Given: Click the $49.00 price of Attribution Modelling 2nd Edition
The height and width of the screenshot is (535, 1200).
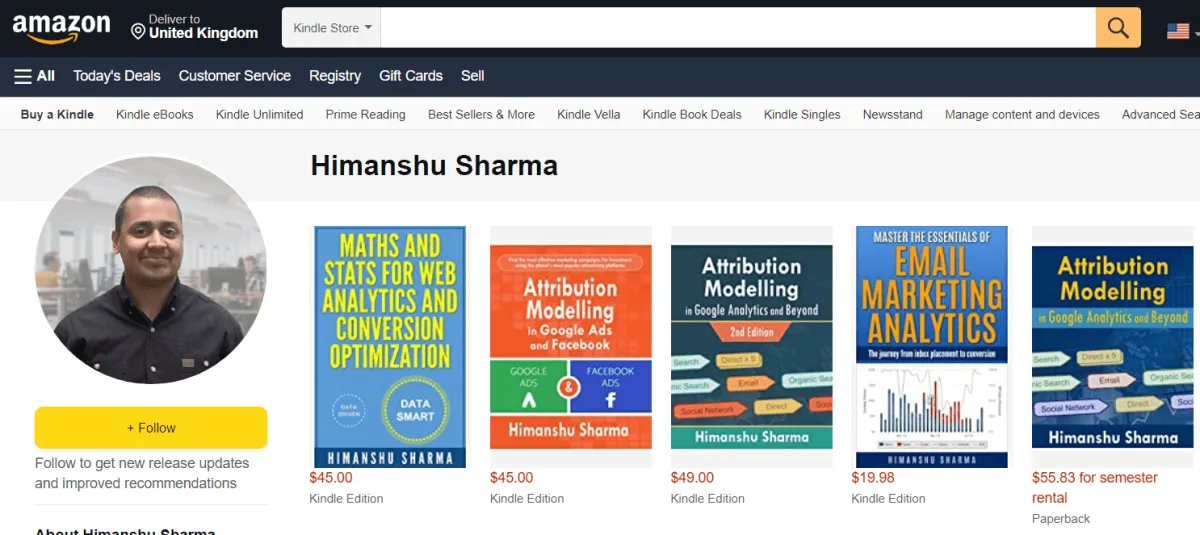Looking at the screenshot, I should pos(692,478).
